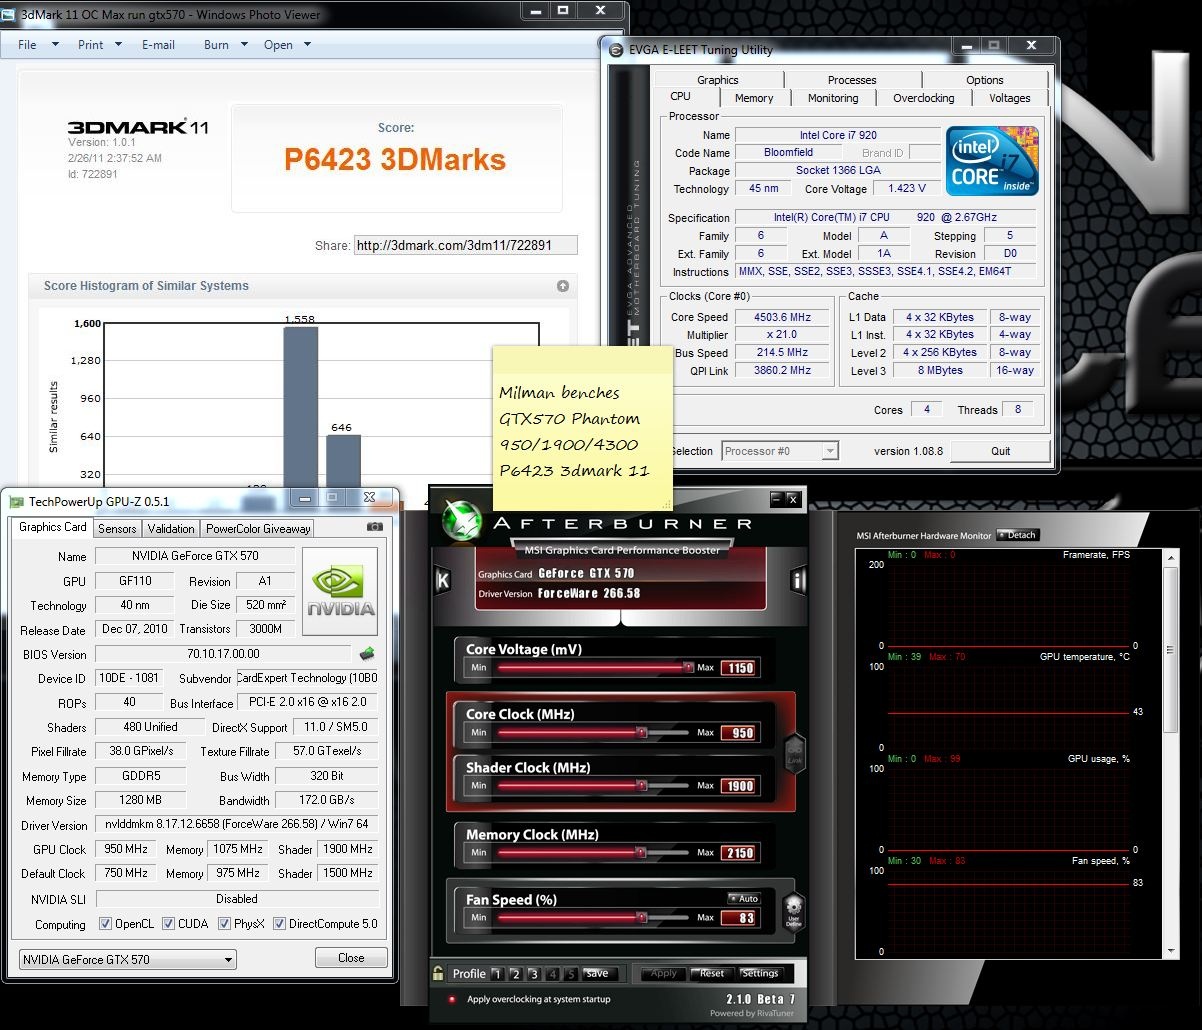Viewport: 1202px width, 1030px height.
Task: Take GPU-Z screenshot via camera icon
Action: (375, 527)
